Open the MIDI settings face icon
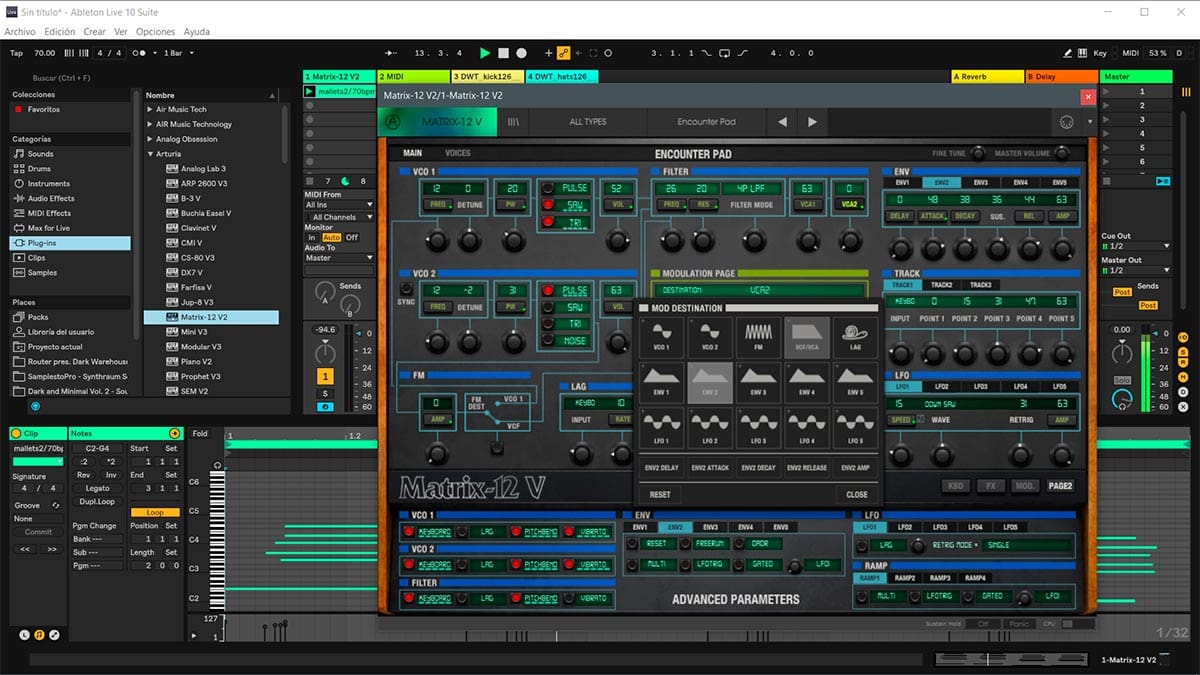1200x675 pixels. [x=1066, y=122]
